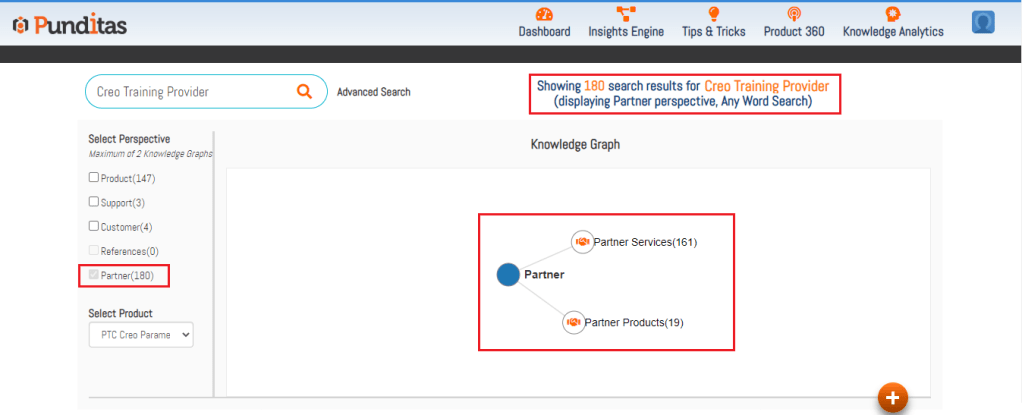The height and width of the screenshot is (415, 1022).
Task: Open Advanced Search link
Action: (373, 92)
